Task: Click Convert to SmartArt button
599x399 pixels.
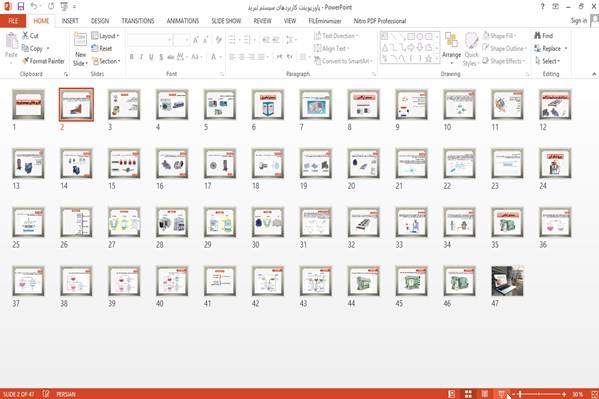Action: (343, 61)
